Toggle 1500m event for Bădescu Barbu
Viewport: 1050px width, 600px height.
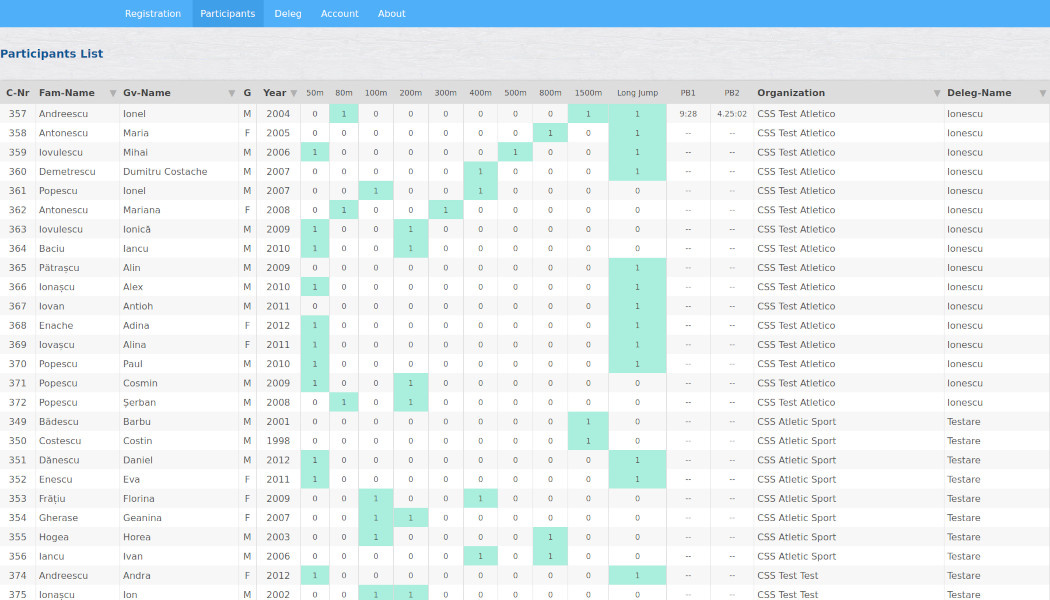coord(588,422)
